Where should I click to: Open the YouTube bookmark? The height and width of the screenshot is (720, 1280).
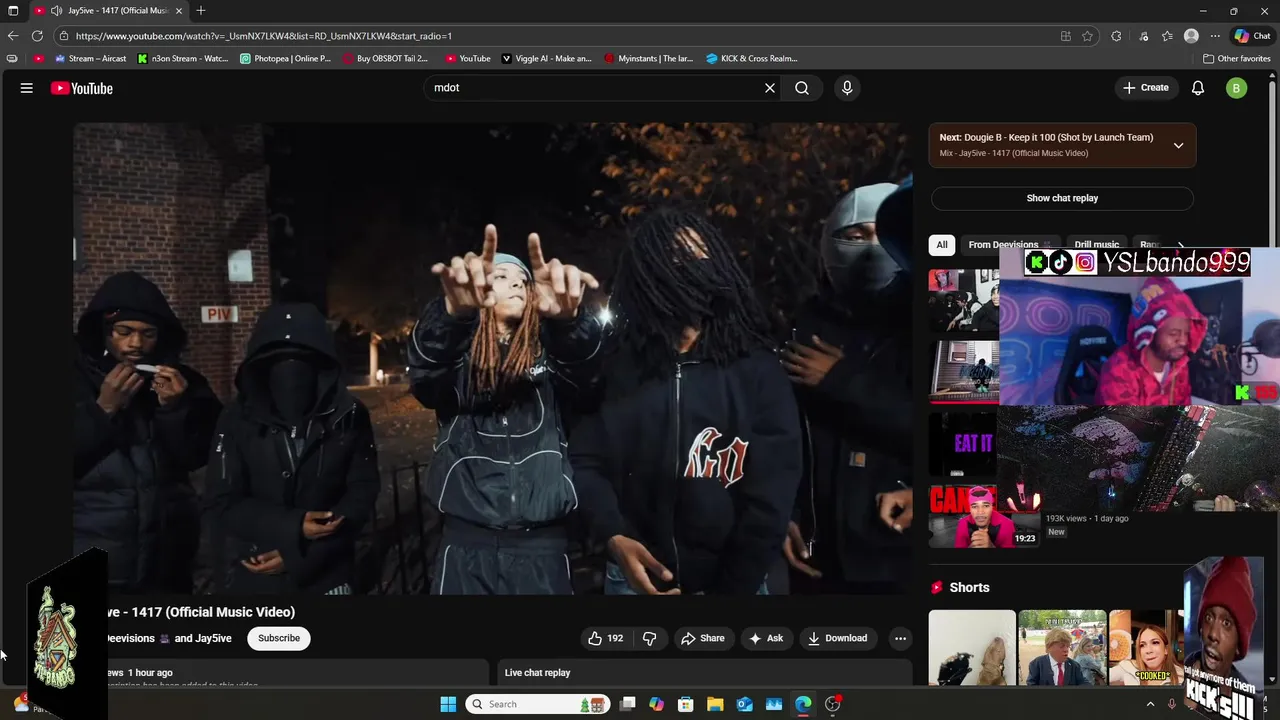467,59
